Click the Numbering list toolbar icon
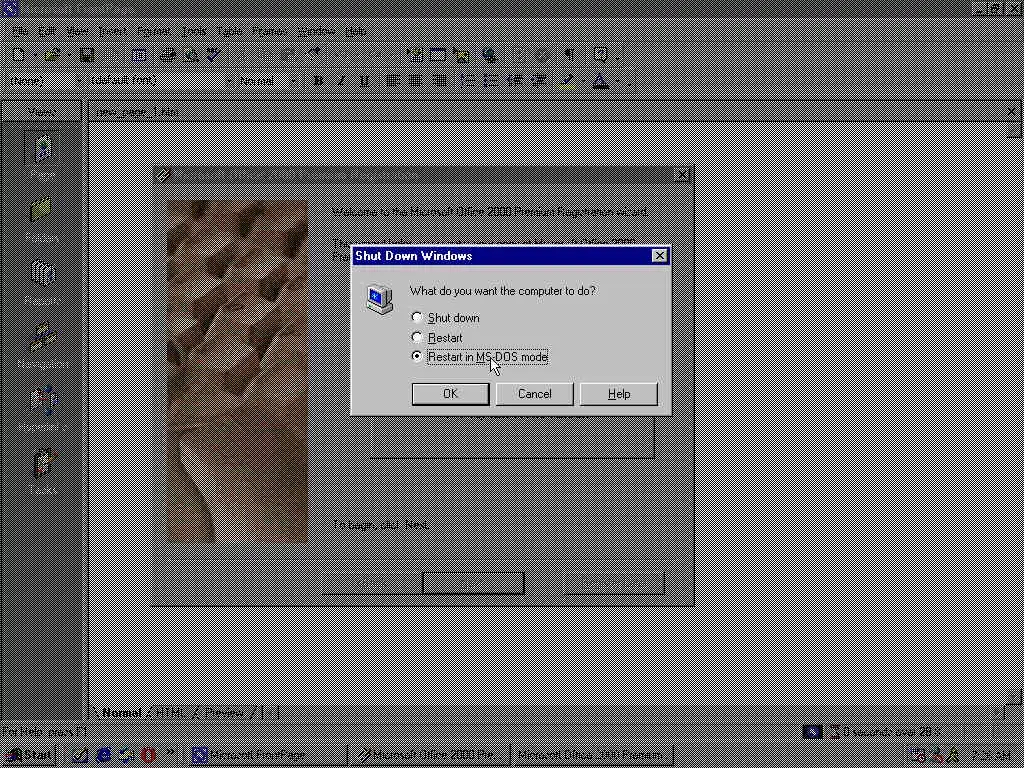The height and width of the screenshot is (768, 1024). (468, 81)
